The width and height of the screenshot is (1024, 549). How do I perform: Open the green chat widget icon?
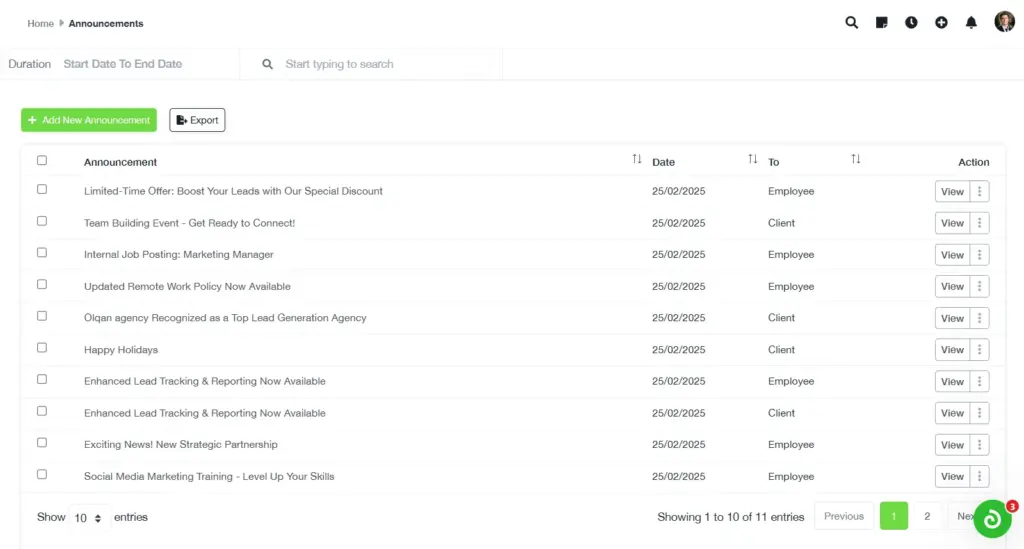[x=992, y=519]
